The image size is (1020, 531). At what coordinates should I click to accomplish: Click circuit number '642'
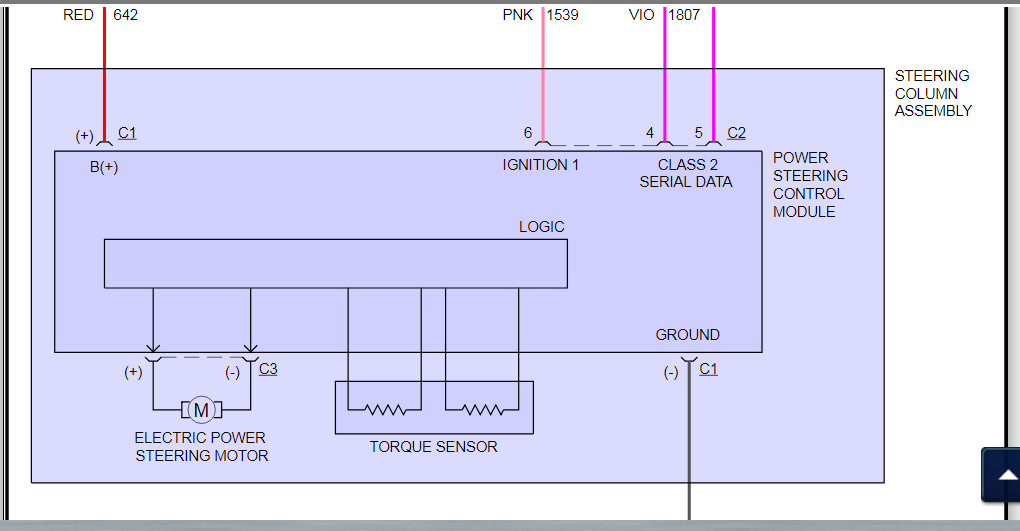[126, 15]
